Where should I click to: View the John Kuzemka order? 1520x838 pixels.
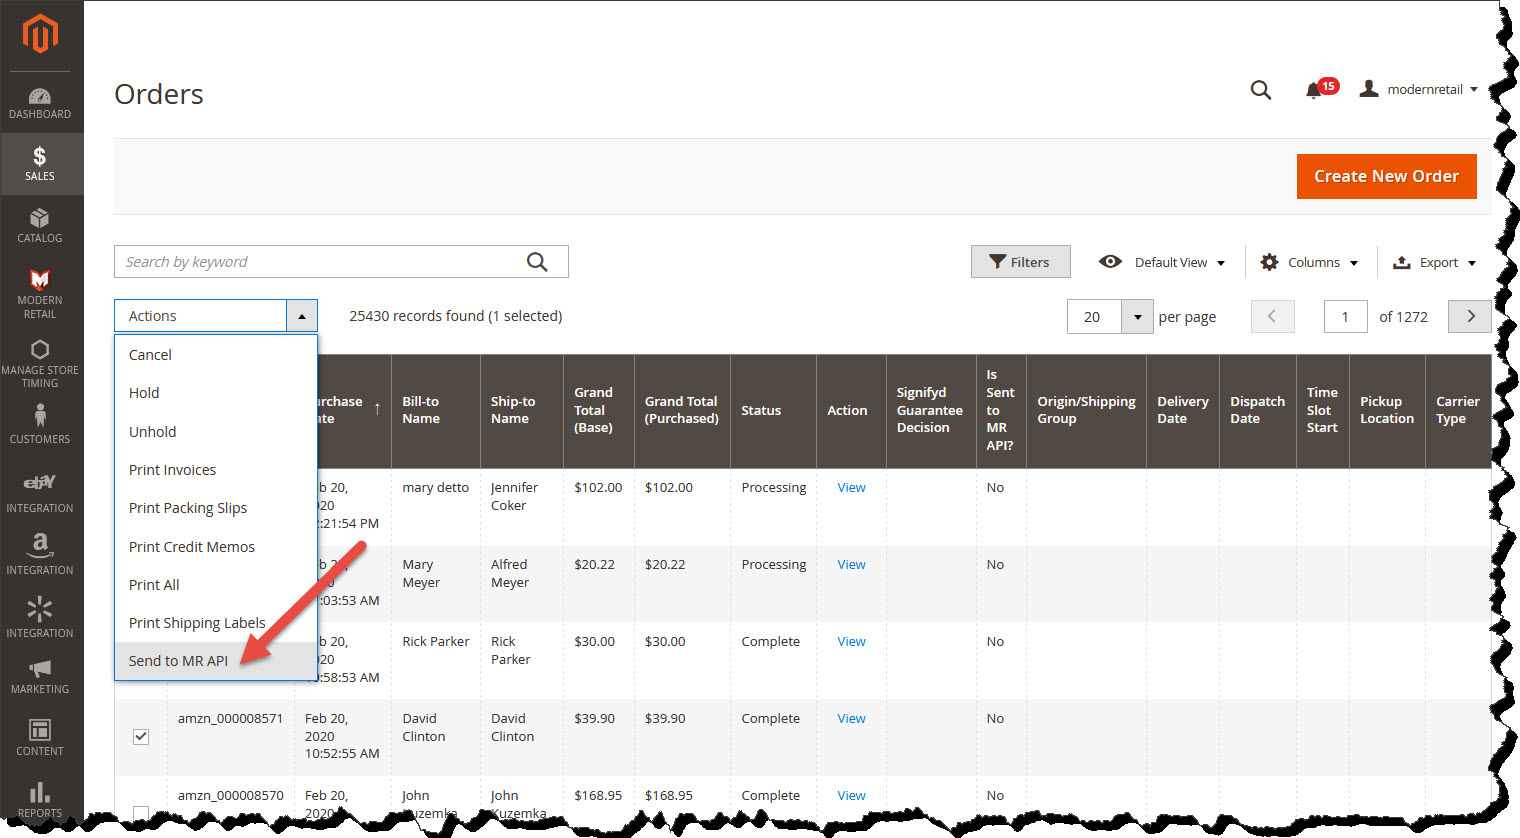(x=851, y=796)
